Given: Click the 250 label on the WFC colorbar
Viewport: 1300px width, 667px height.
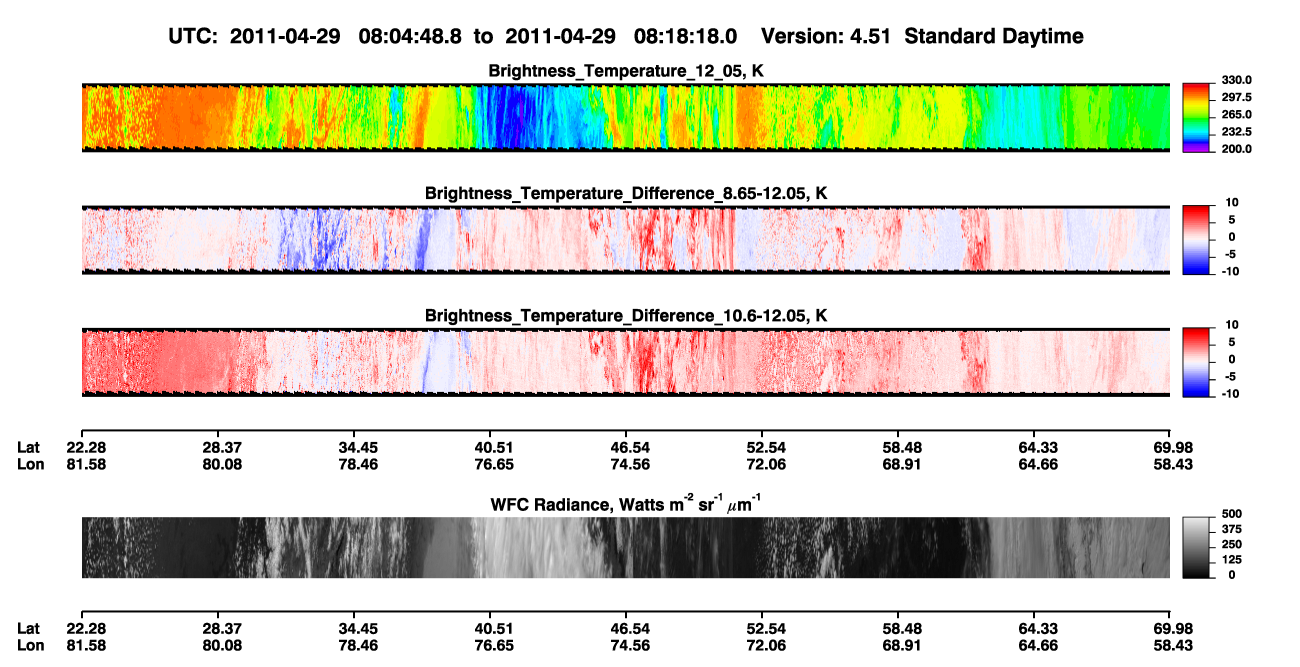Looking at the screenshot, I should point(1230,543).
